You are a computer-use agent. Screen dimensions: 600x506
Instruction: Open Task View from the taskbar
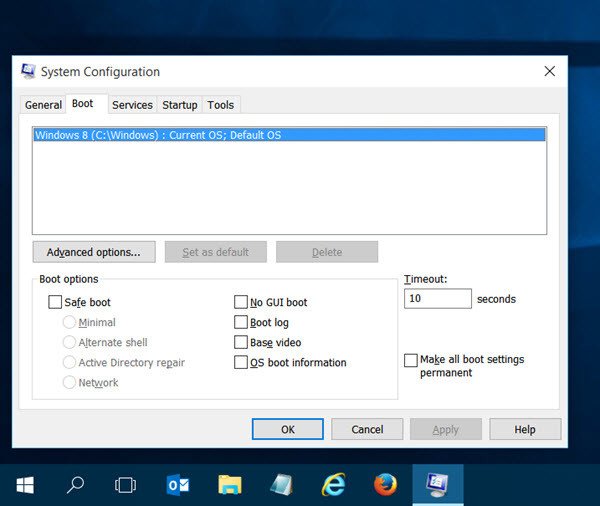click(x=125, y=485)
